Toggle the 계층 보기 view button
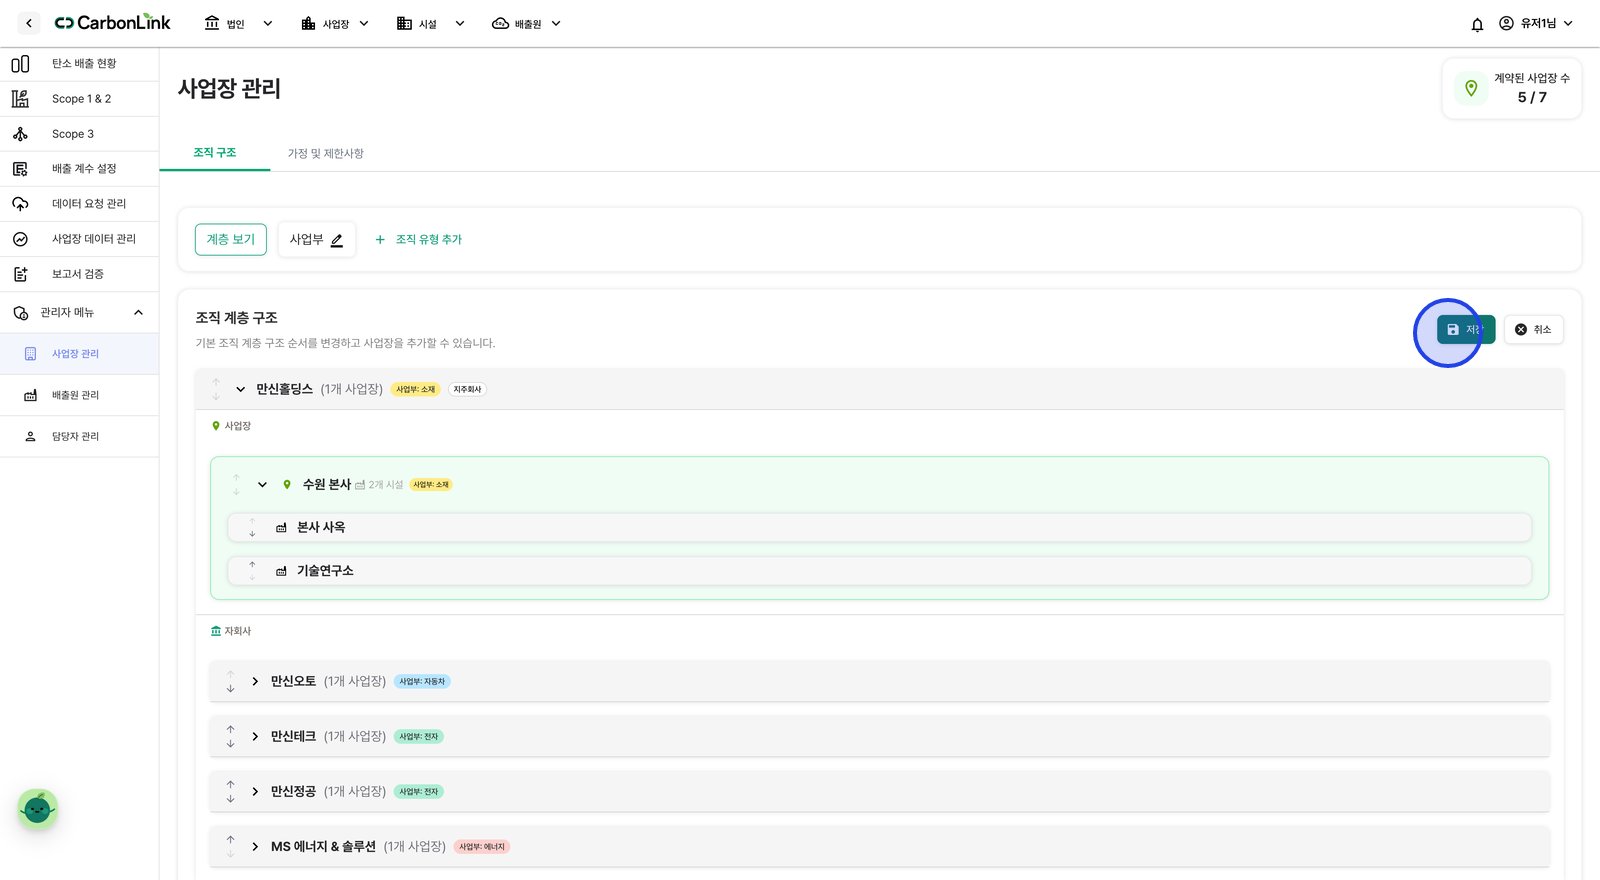Viewport: 1600px width, 880px height. 231,240
